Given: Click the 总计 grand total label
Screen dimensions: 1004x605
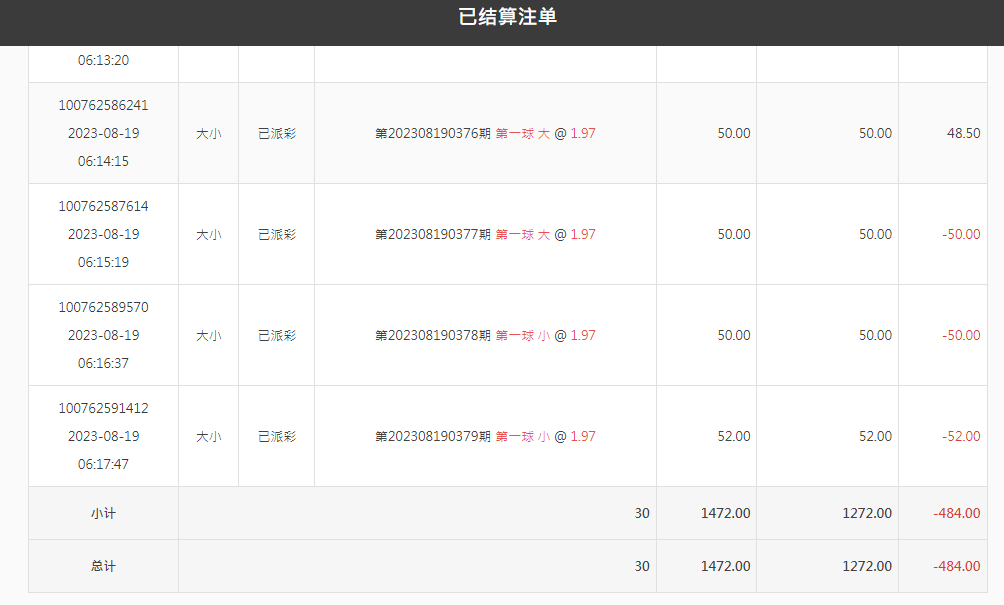Looking at the screenshot, I should click(103, 567).
